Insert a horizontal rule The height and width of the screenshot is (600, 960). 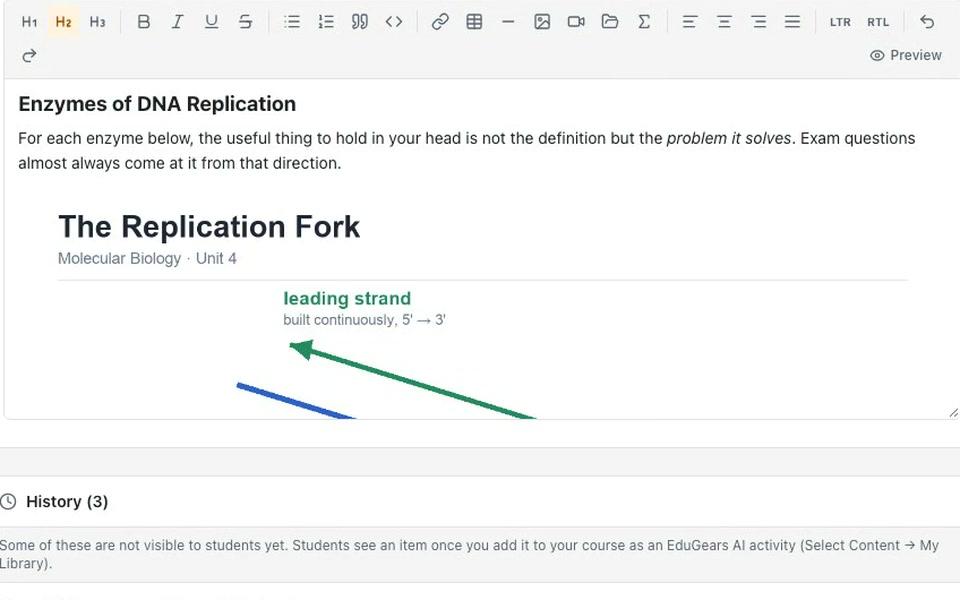pos(508,22)
